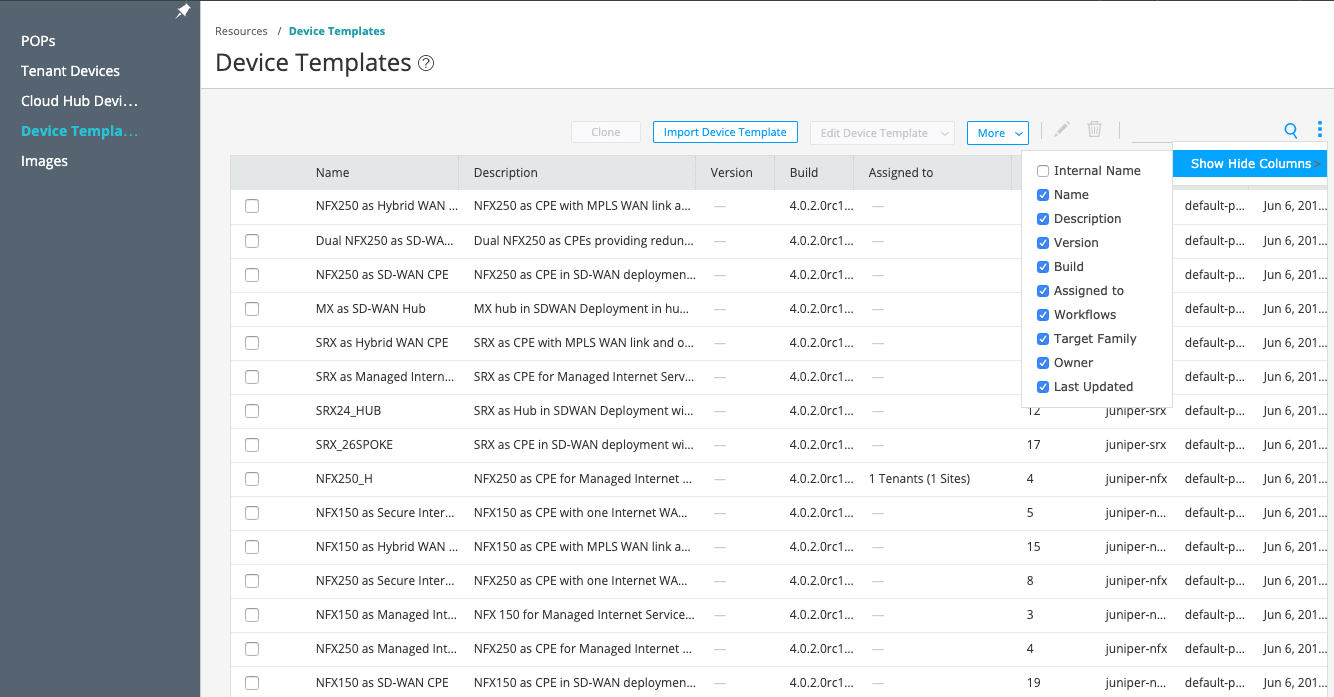1334x697 pixels.
Task: Click the Import Device Template button
Action: pyautogui.click(x=725, y=131)
